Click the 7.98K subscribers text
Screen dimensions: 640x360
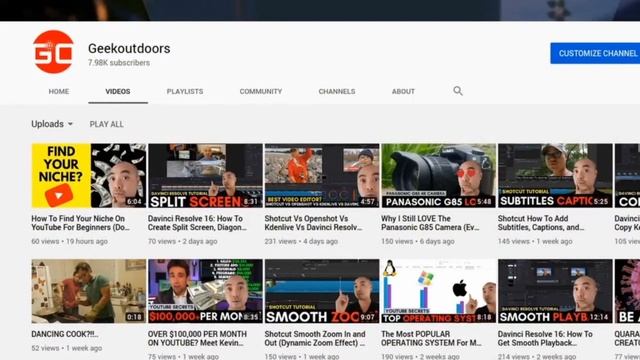coord(119,63)
